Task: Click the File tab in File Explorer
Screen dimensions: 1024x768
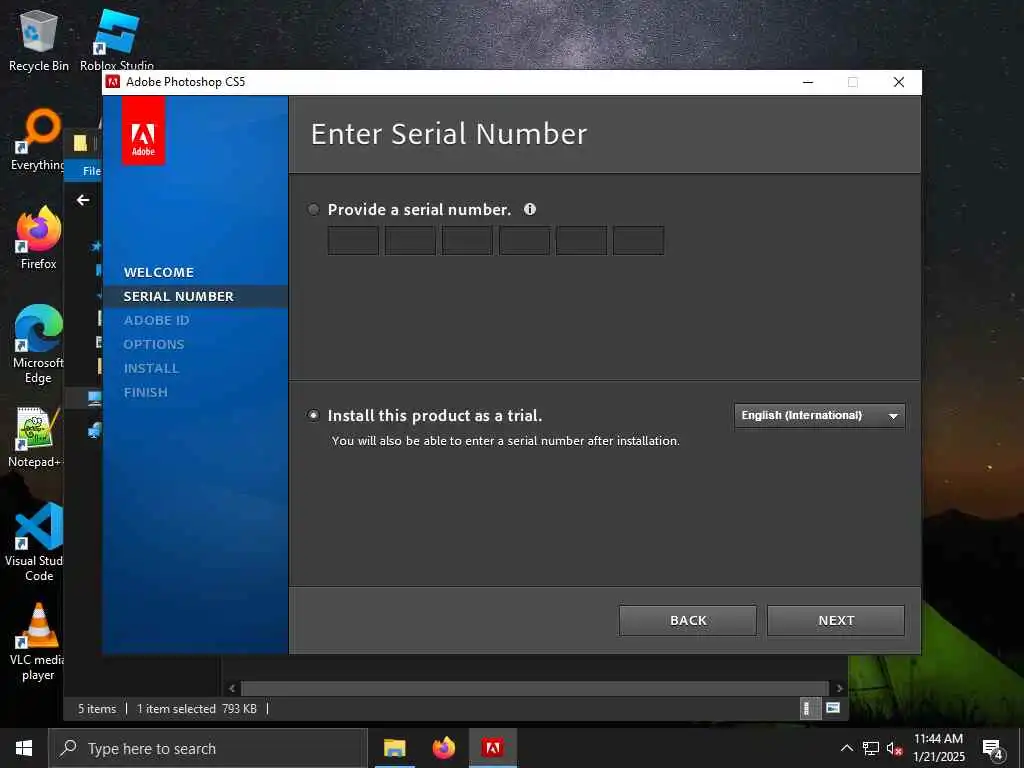Action: [91, 171]
